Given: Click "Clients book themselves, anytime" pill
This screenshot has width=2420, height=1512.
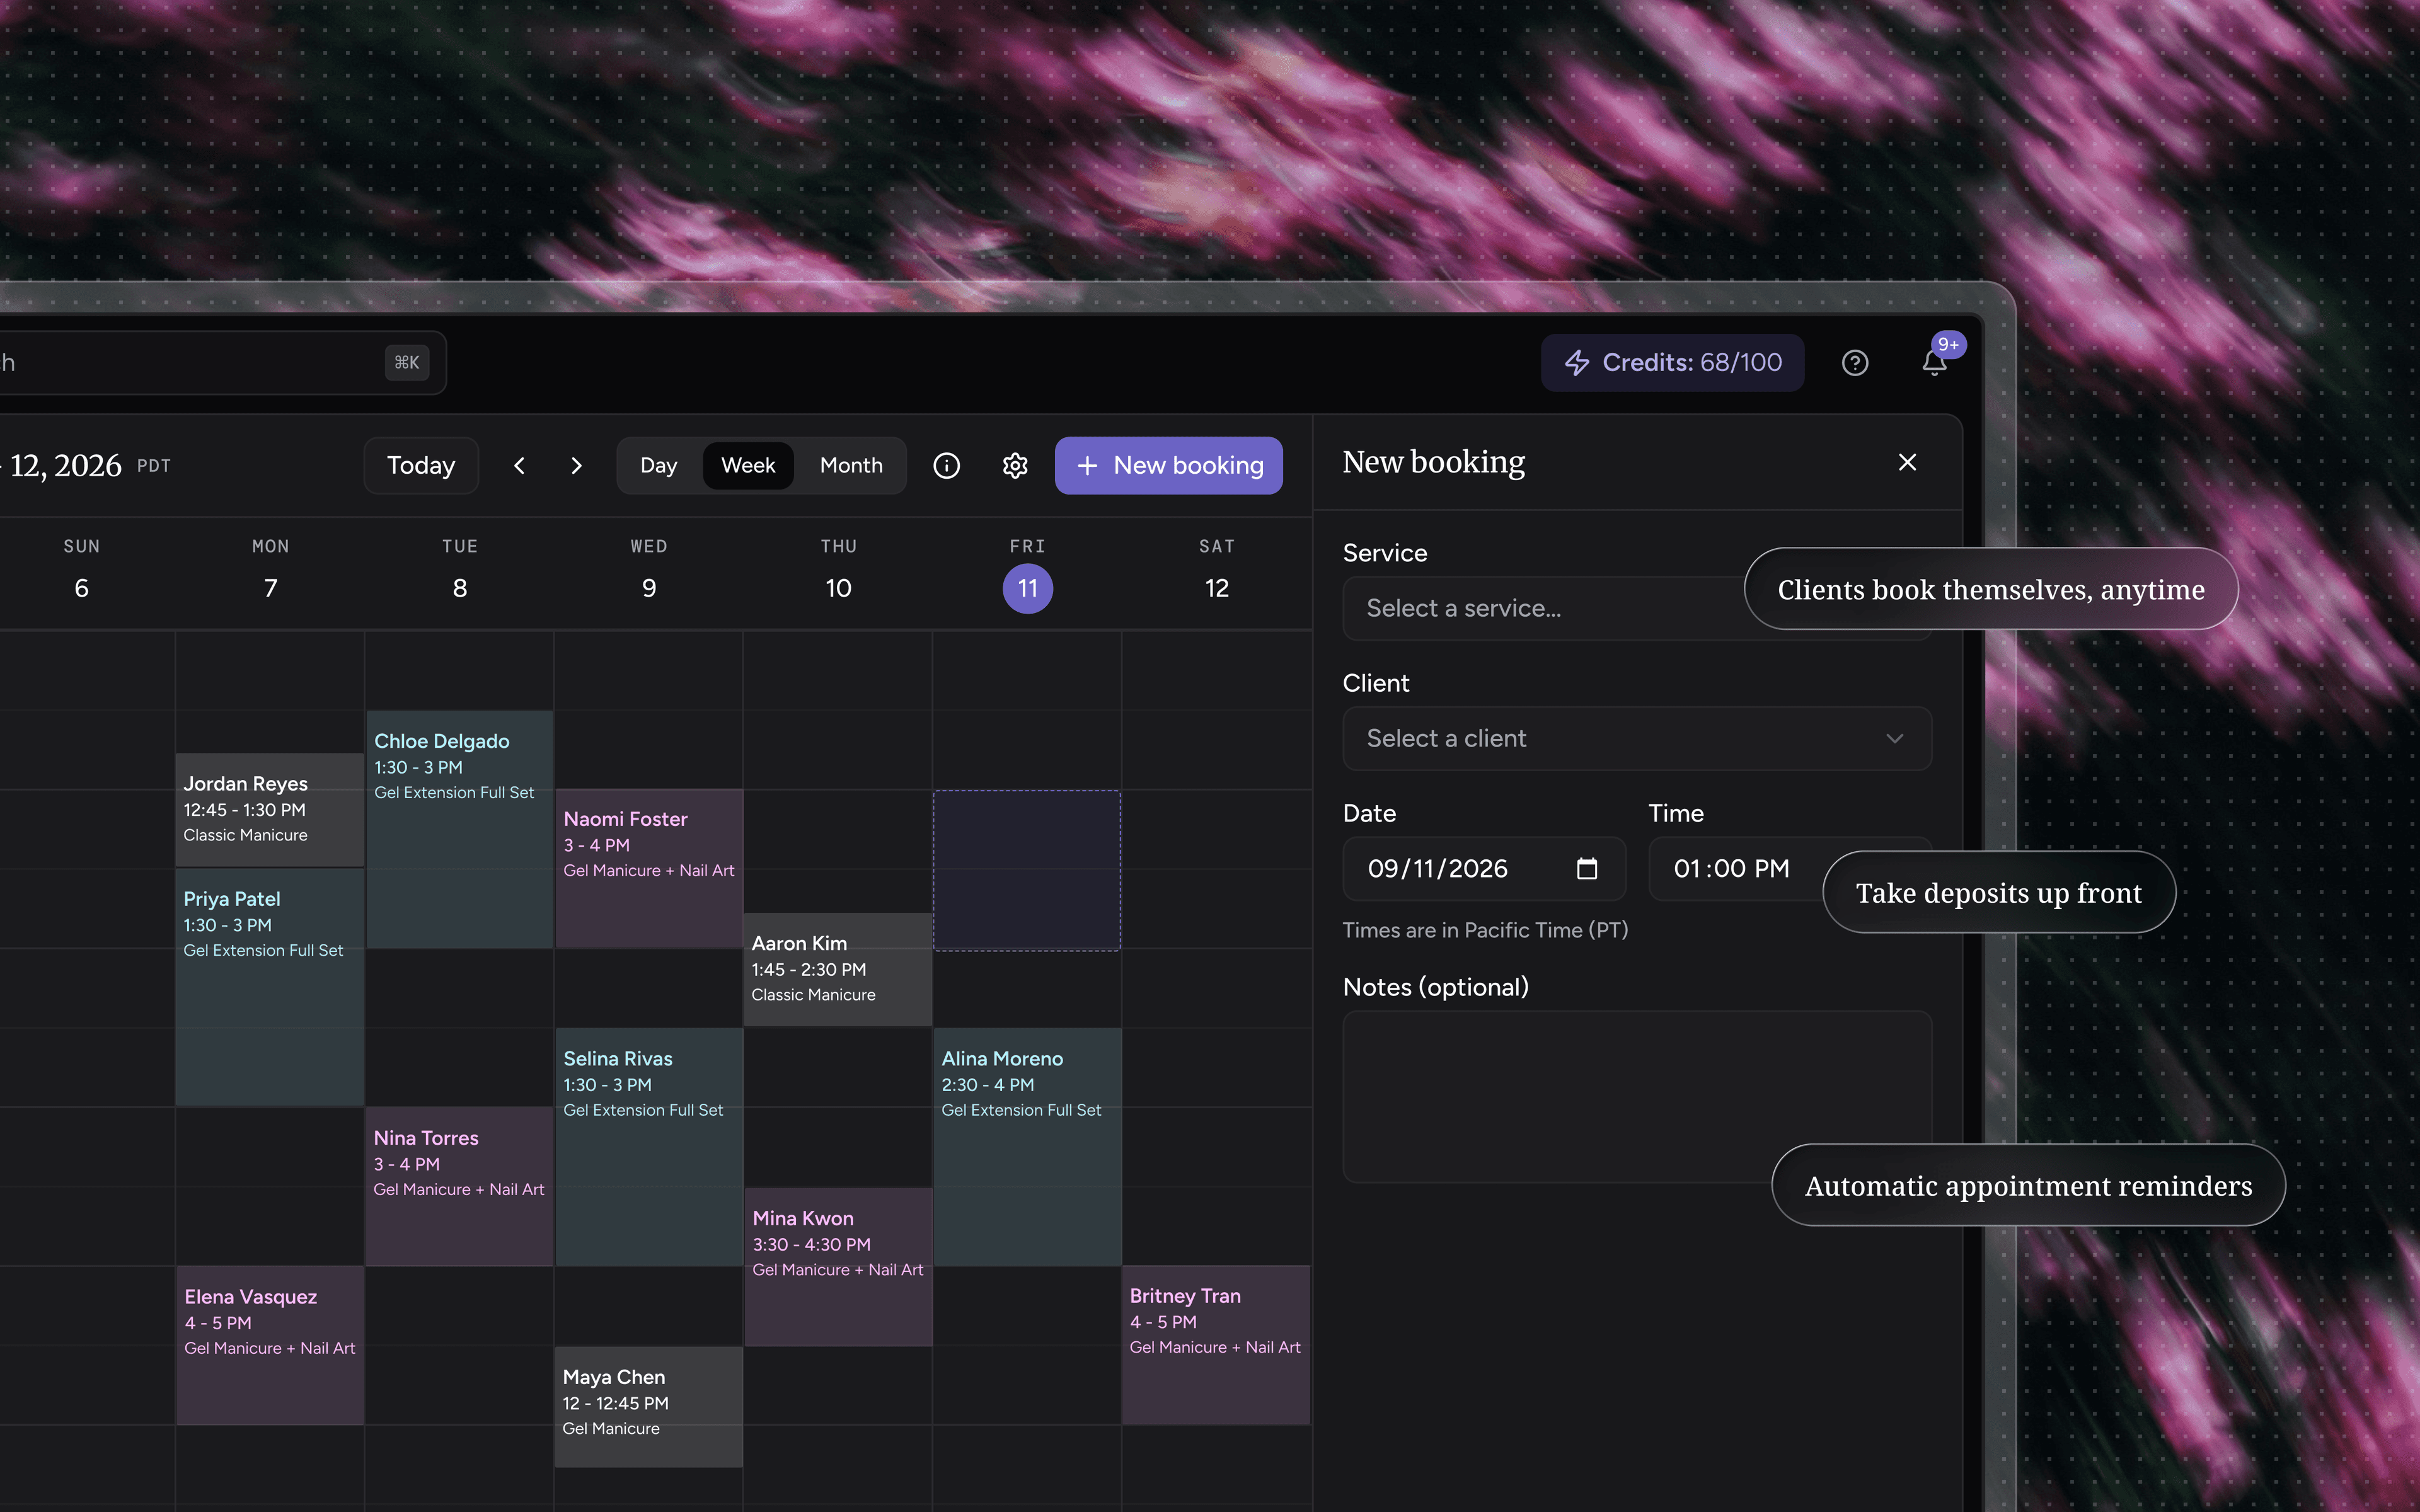Looking at the screenshot, I should [x=1991, y=589].
